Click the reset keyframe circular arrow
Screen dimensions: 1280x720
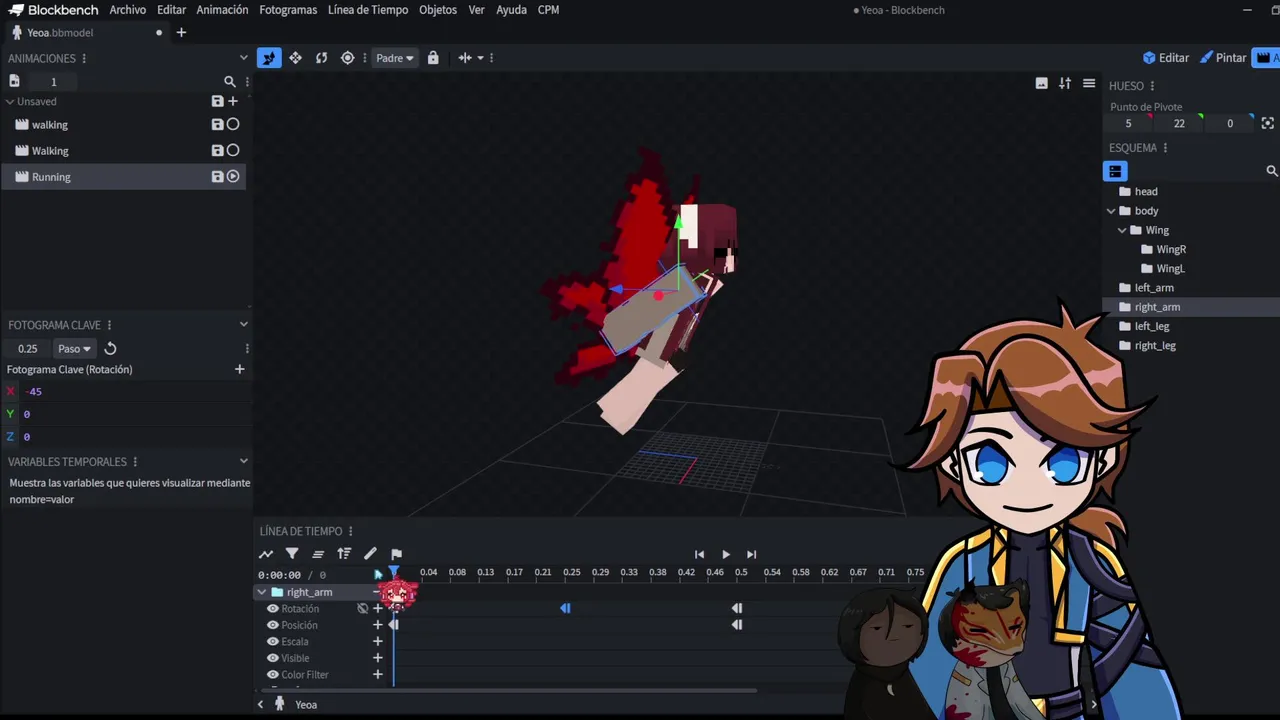pos(110,349)
